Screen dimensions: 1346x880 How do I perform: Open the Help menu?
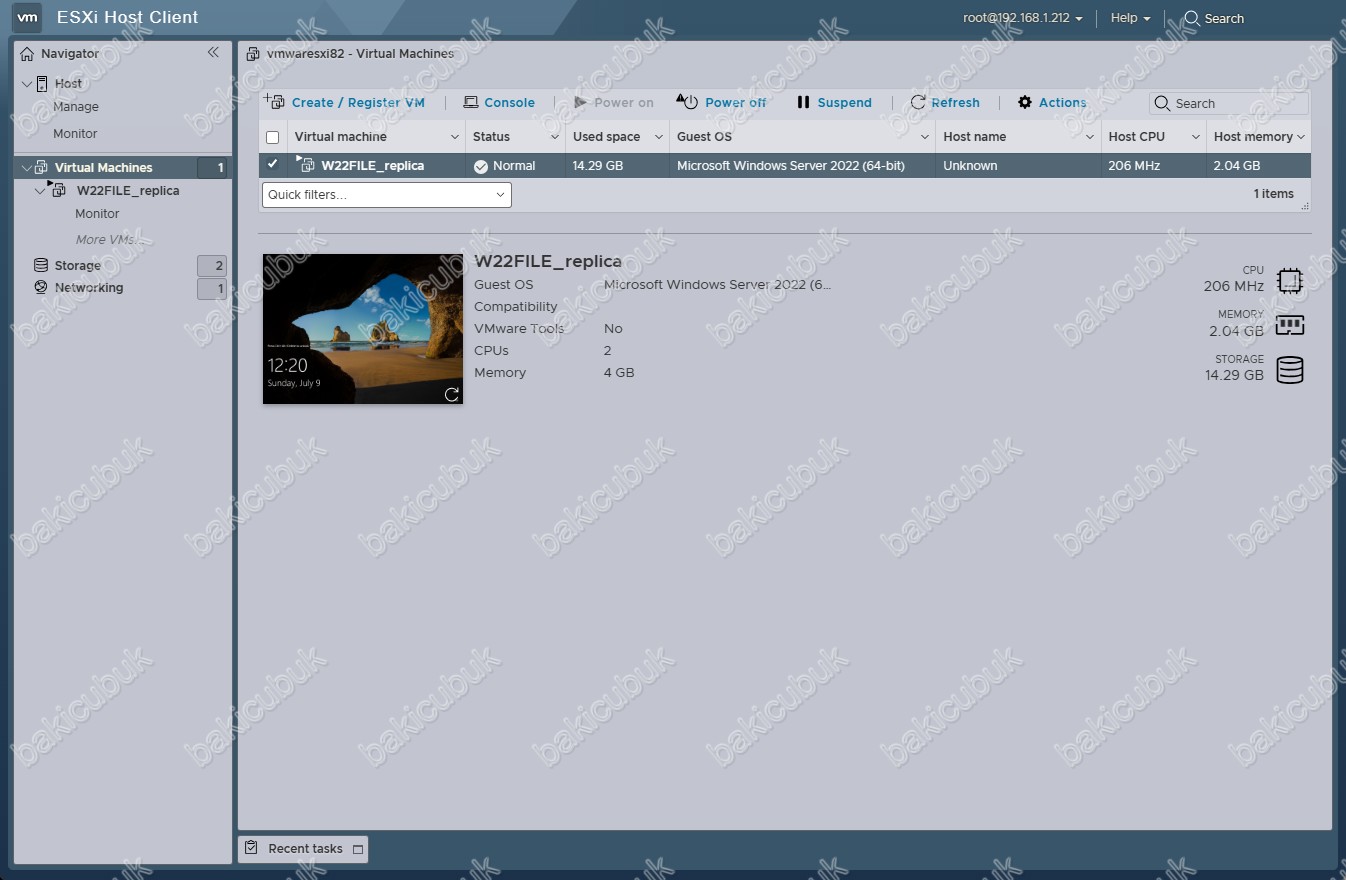[x=1130, y=18]
